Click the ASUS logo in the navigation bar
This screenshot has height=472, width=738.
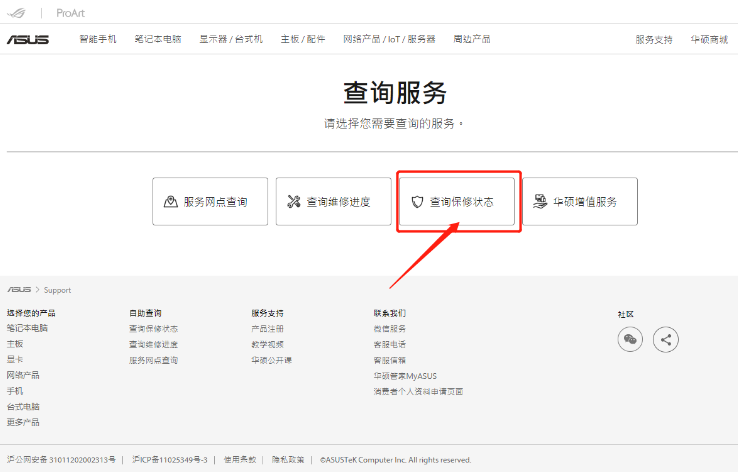coord(28,39)
